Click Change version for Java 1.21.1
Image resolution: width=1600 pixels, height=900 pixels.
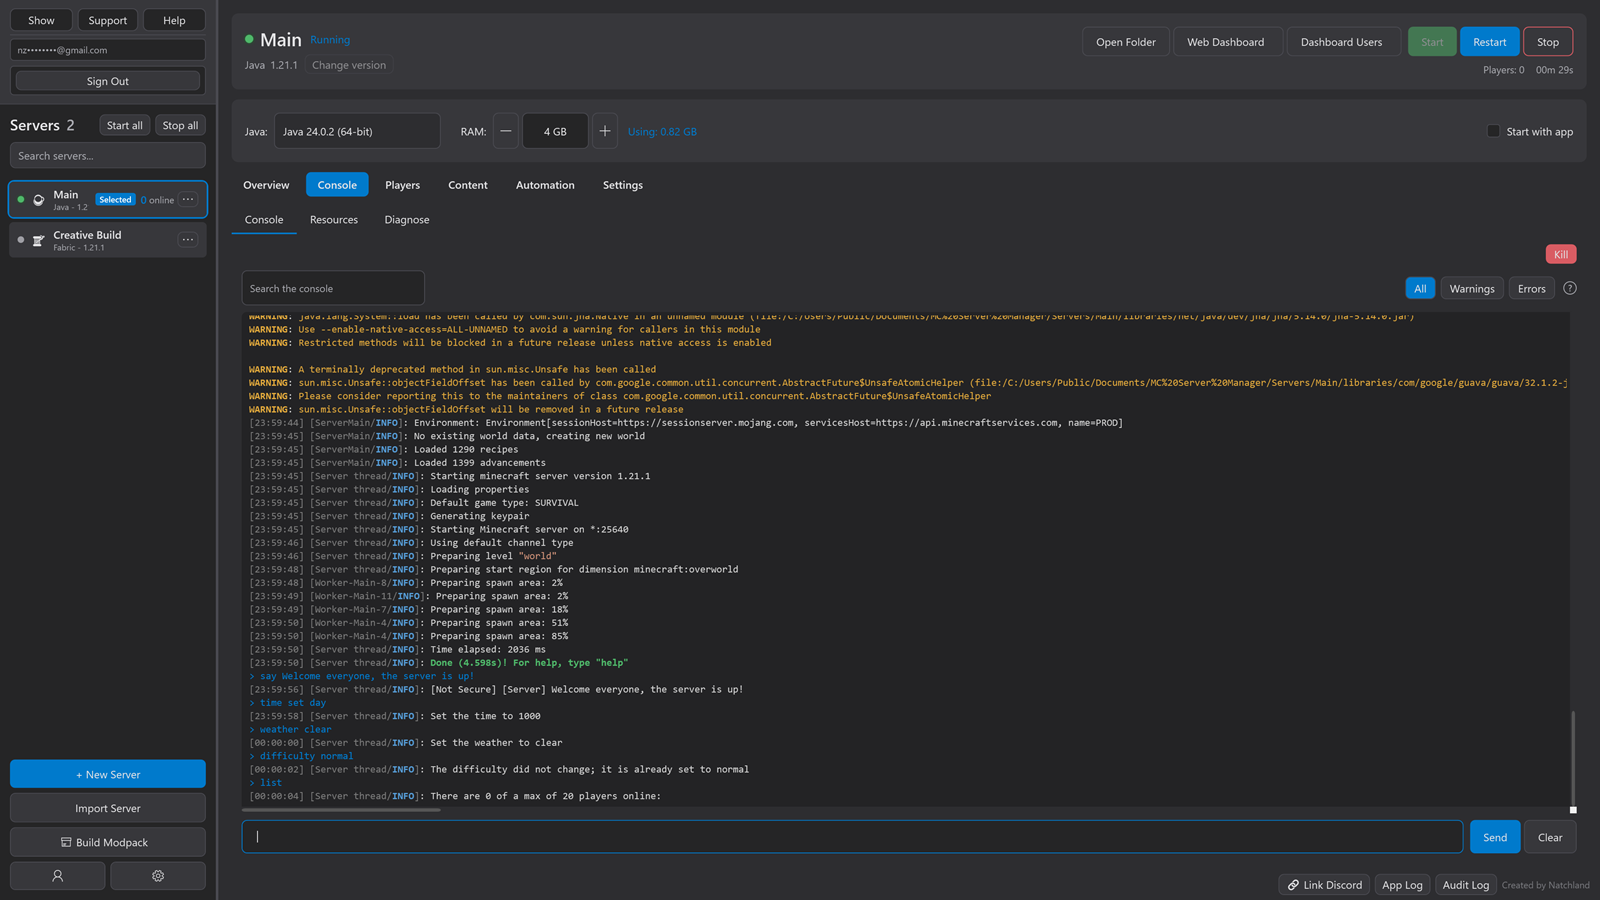348,65
